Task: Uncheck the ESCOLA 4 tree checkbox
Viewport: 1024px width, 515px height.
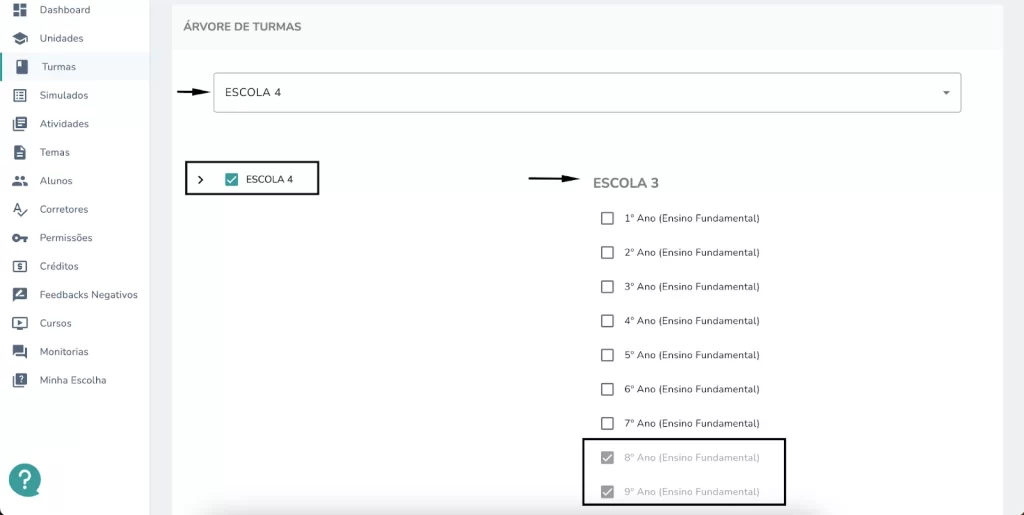Action: point(231,179)
